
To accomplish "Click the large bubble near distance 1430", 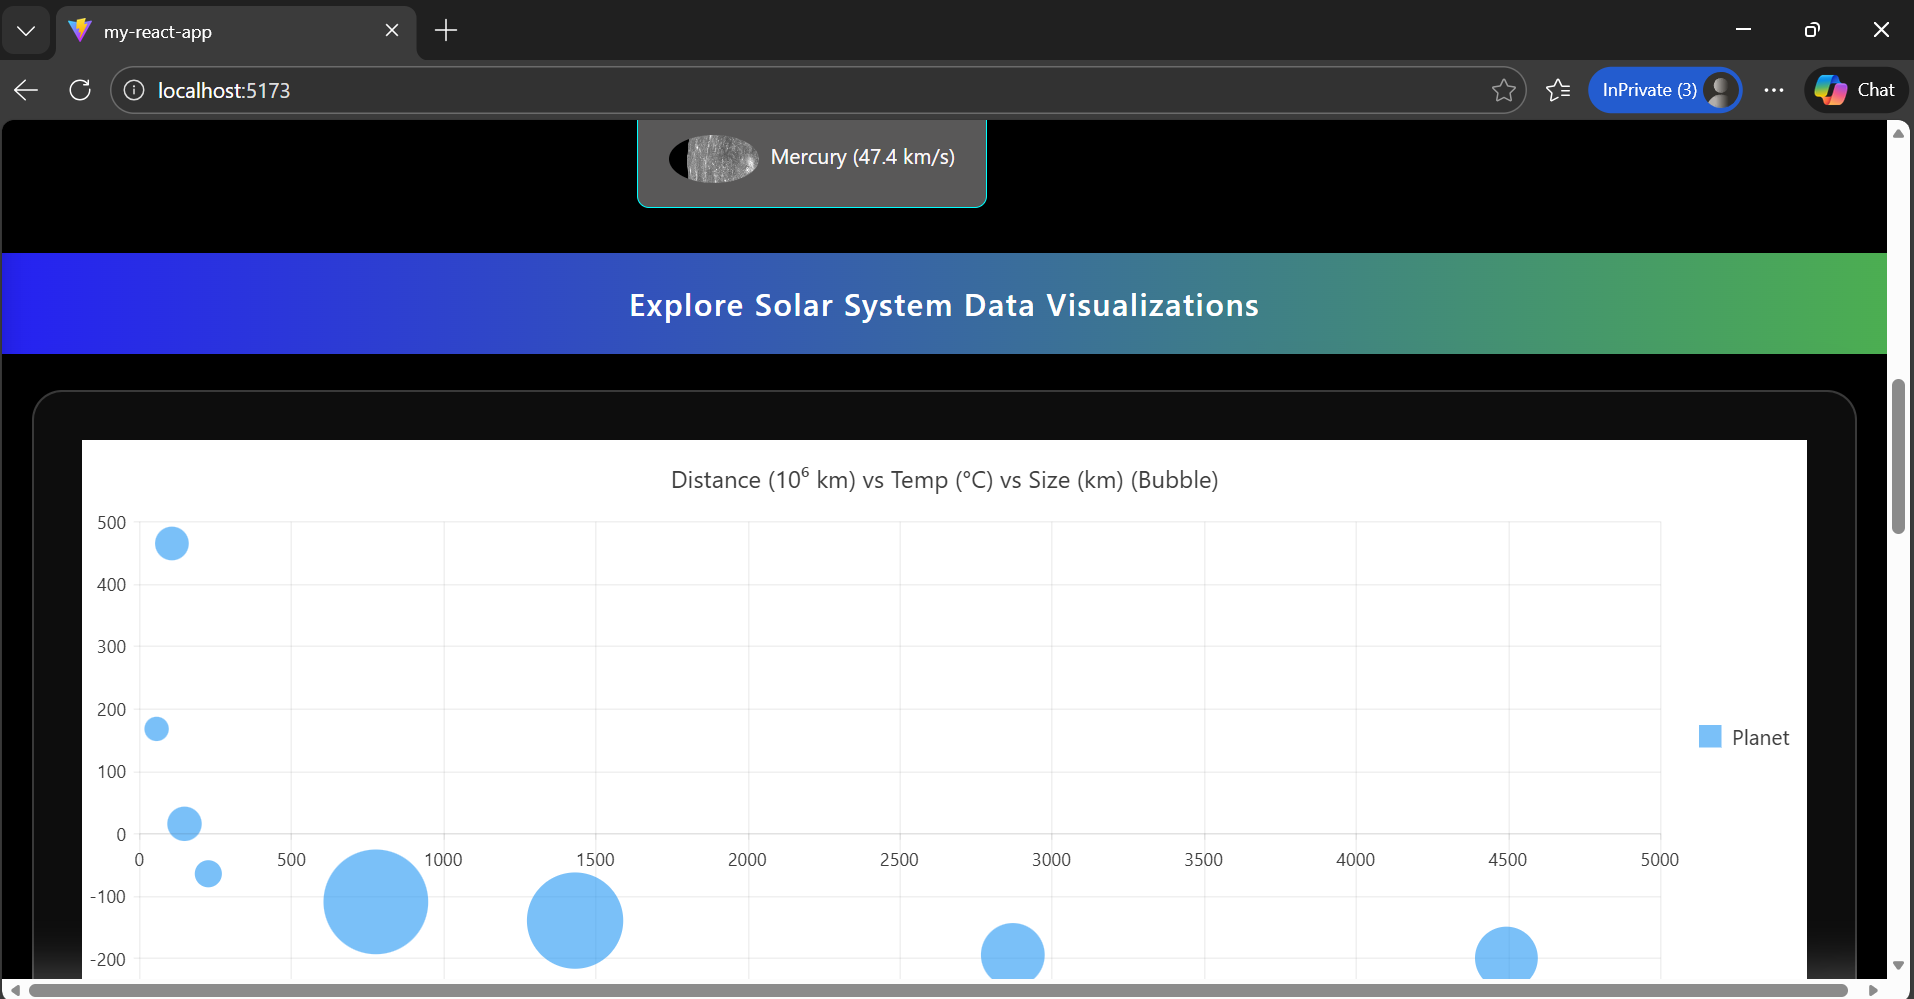I will (x=575, y=921).
